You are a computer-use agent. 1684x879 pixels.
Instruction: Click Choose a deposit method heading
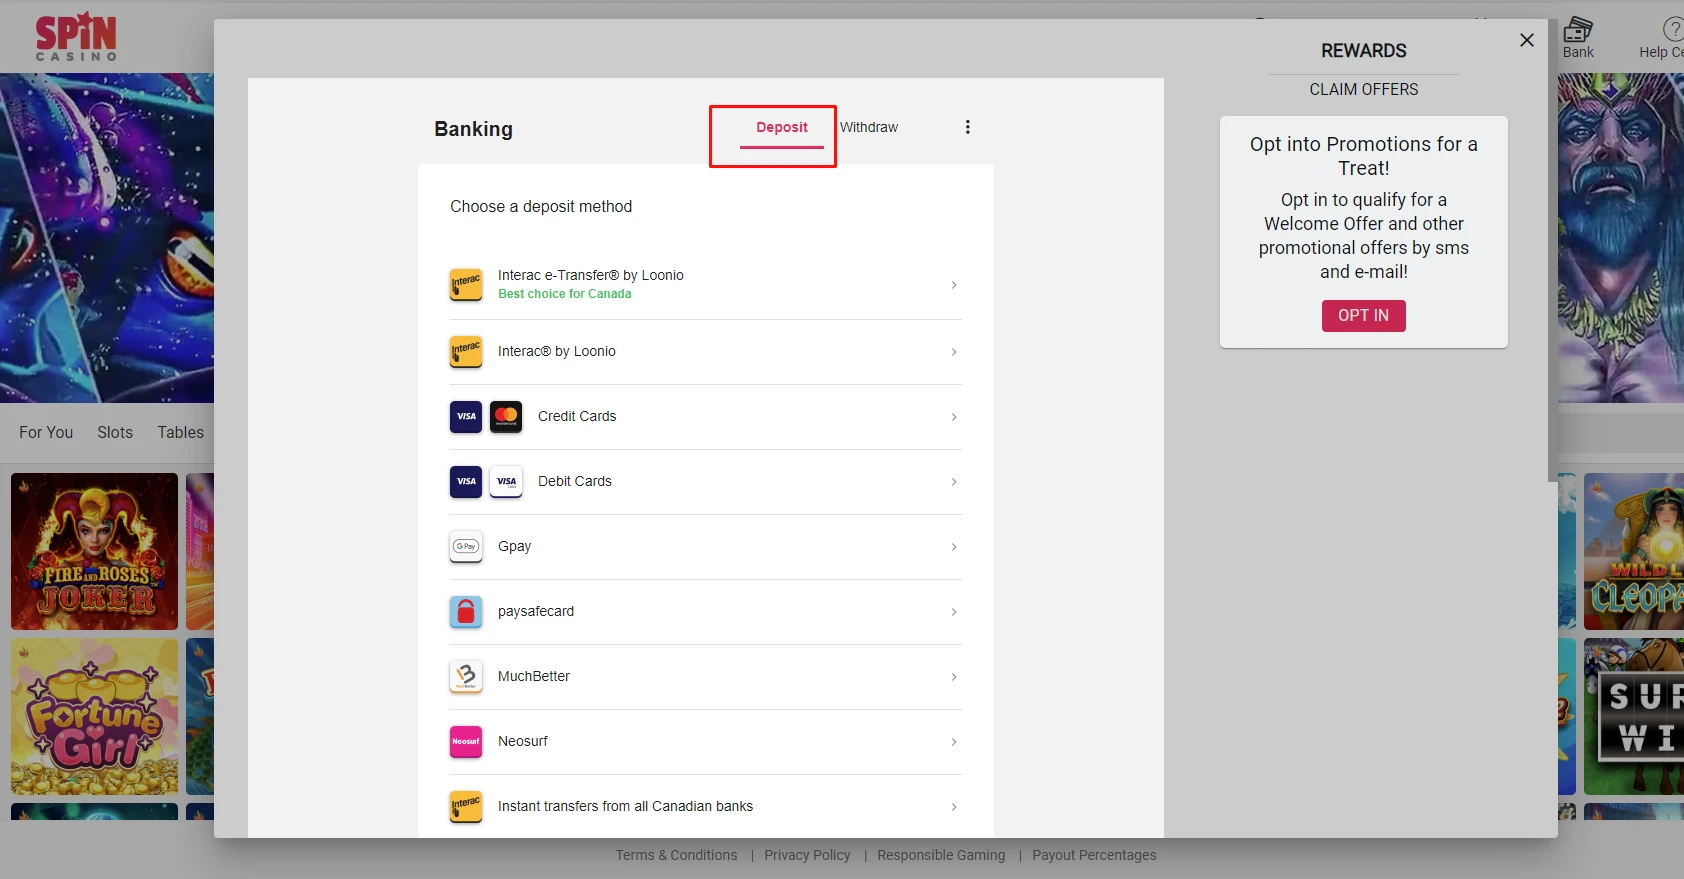tap(541, 207)
